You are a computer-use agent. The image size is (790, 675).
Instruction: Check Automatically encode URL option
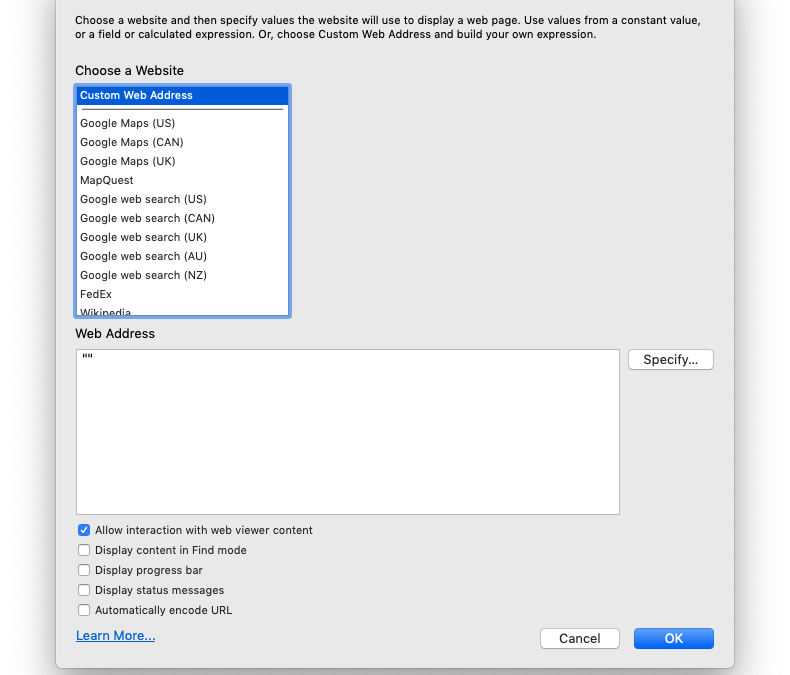tap(84, 611)
